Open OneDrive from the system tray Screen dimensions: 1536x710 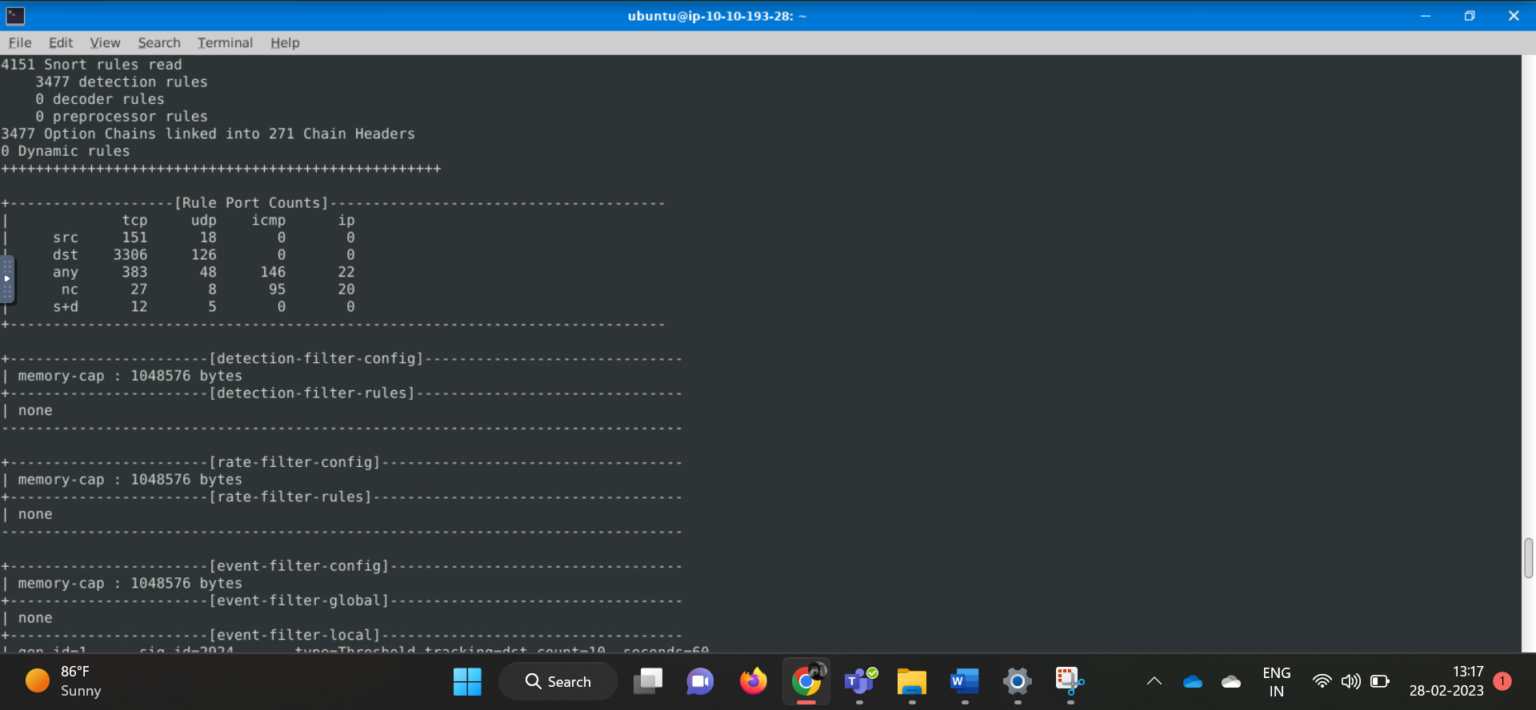pos(1192,681)
